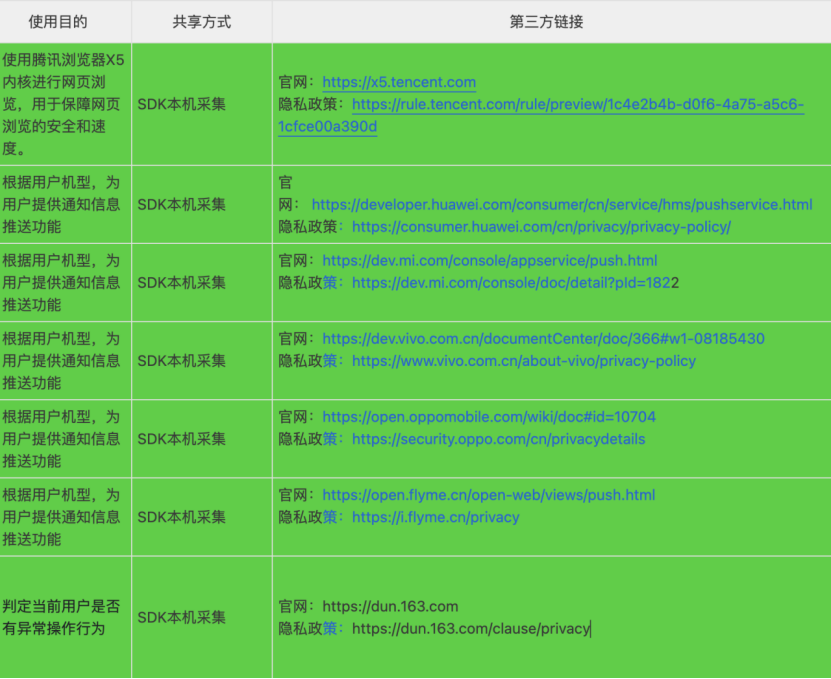Open the security.oppo.com privacydetails link
The width and height of the screenshot is (831, 679).
point(499,439)
